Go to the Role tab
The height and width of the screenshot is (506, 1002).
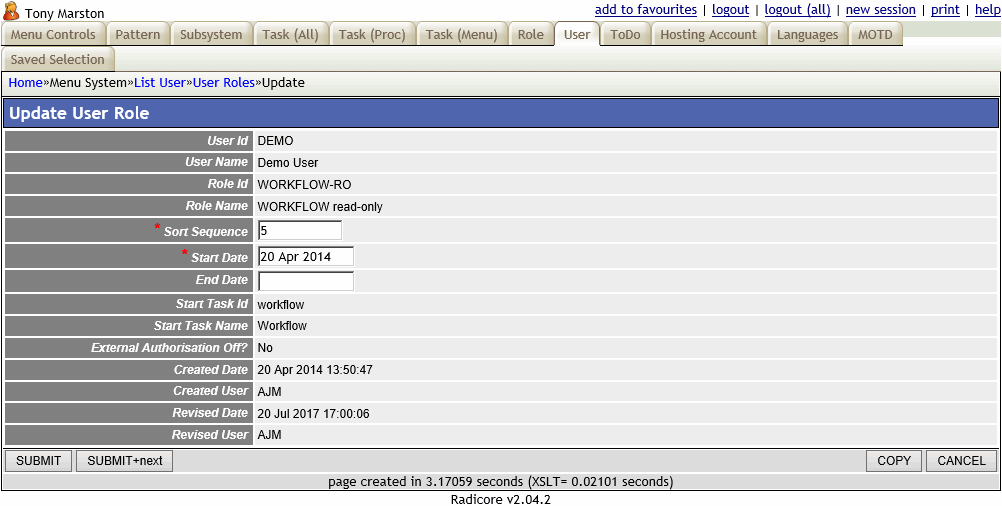click(531, 35)
